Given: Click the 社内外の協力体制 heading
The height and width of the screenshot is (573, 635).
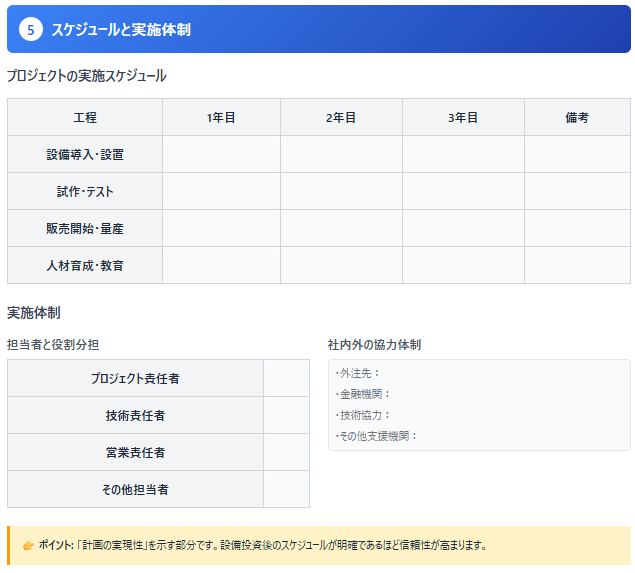Looking at the screenshot, I should point(374,345).
